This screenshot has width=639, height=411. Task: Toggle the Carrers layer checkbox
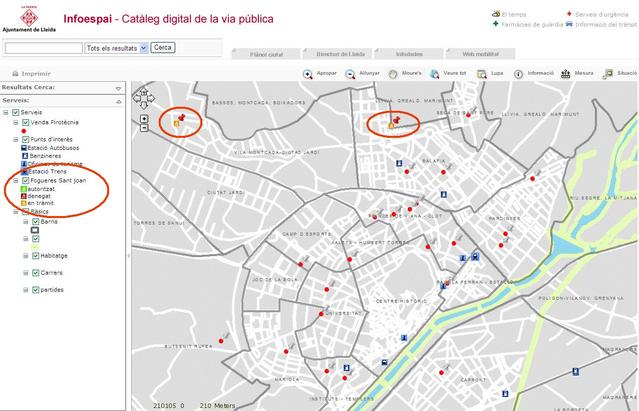(x=36, y=272)
